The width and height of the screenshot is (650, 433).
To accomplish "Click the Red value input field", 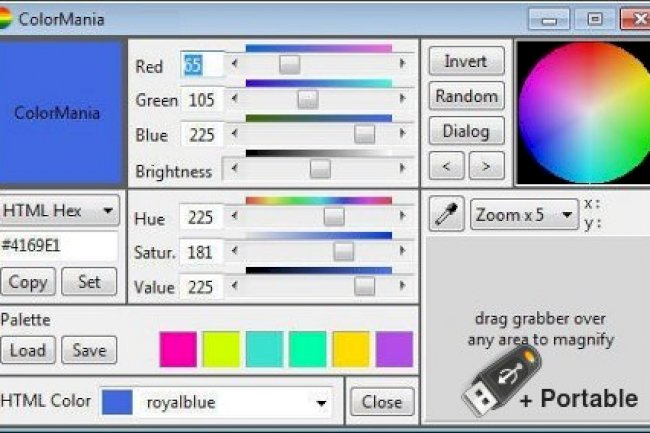I will 201,66.
